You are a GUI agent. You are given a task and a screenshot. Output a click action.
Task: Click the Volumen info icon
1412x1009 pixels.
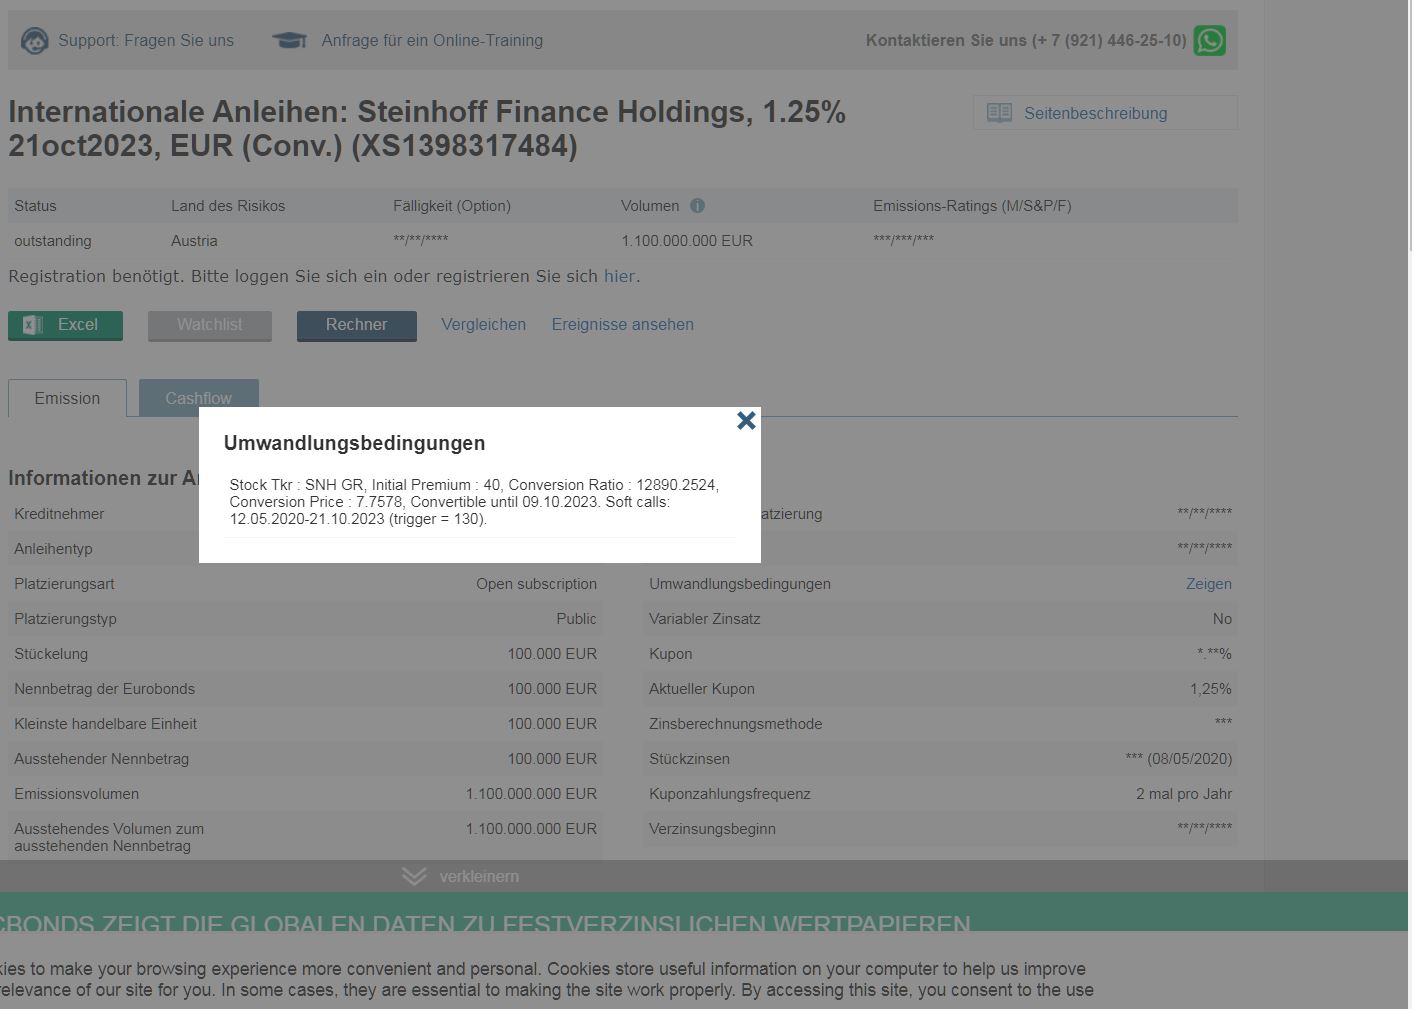[697, 206]
